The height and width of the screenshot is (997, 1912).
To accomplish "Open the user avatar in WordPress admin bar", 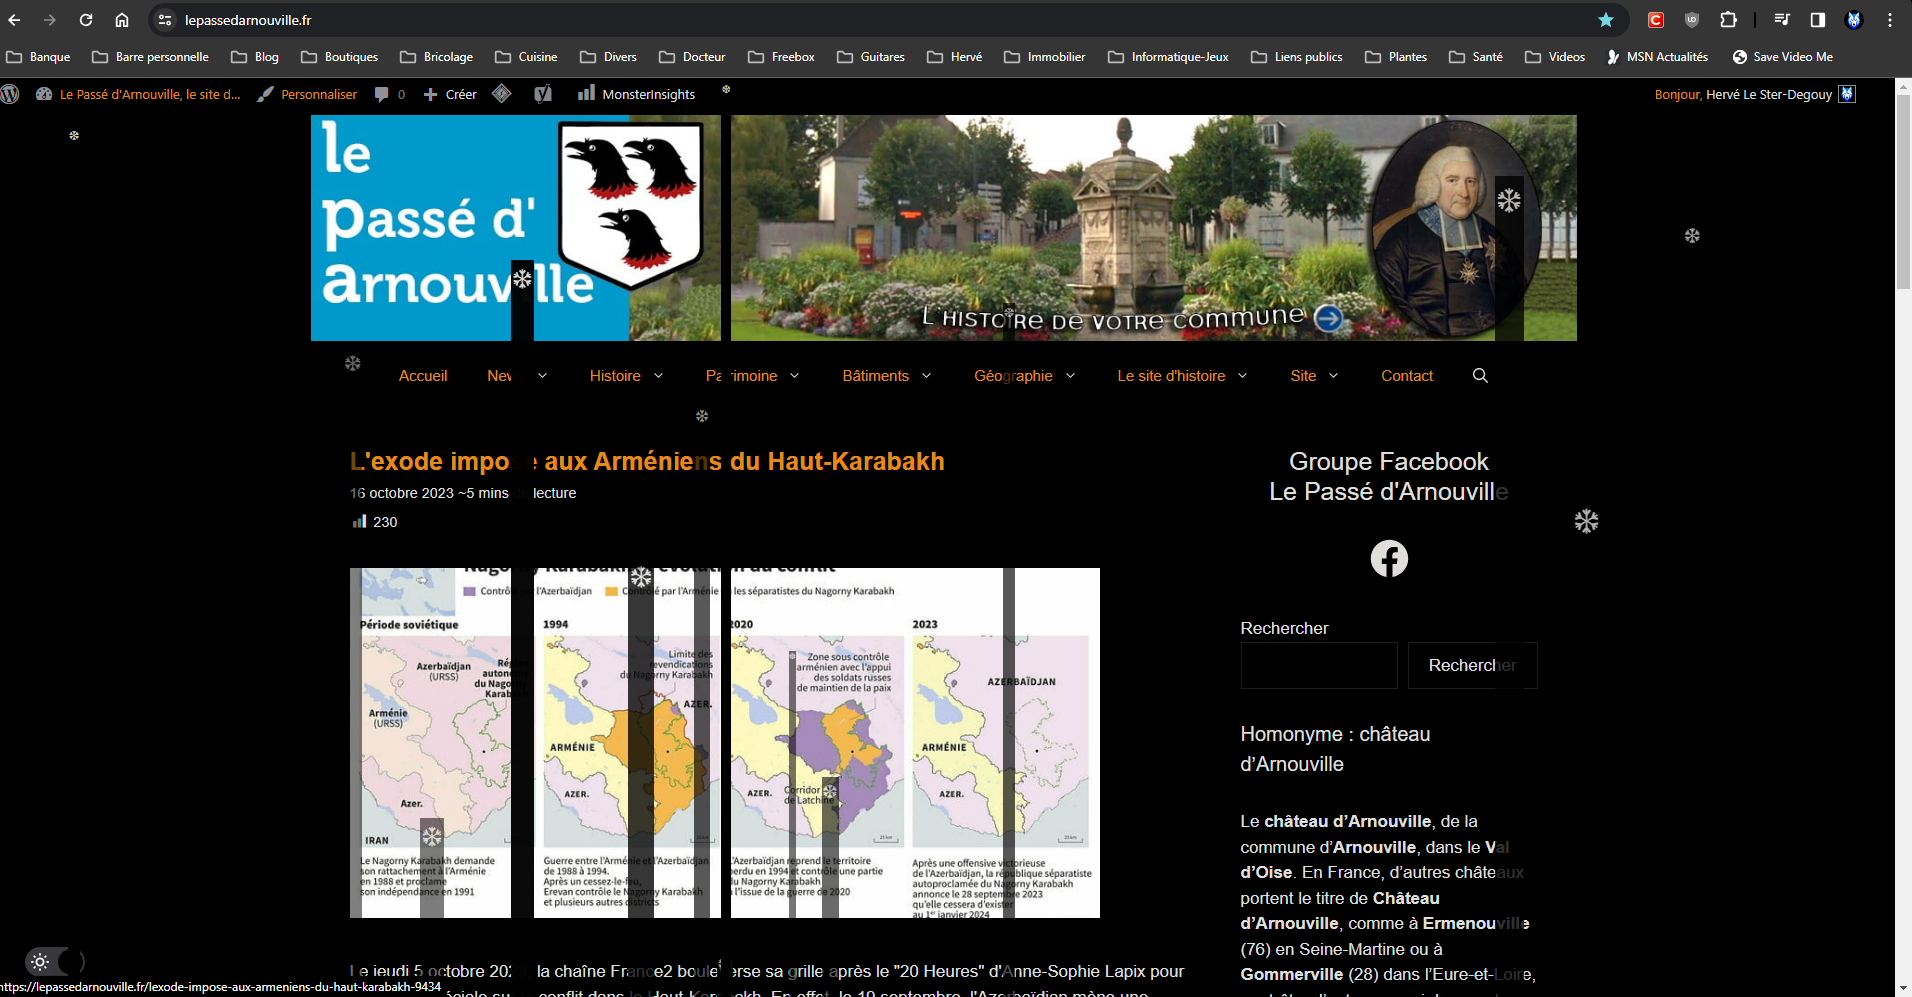I will click(x=1847, y=94).
